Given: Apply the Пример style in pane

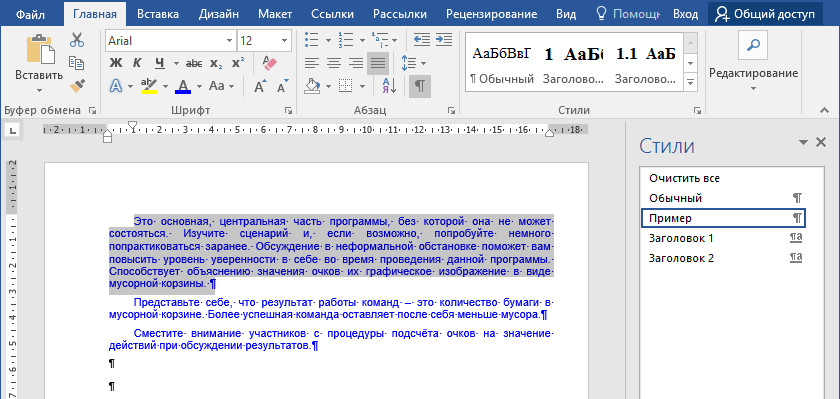Looking at the screenshot, I should (723, 218).
